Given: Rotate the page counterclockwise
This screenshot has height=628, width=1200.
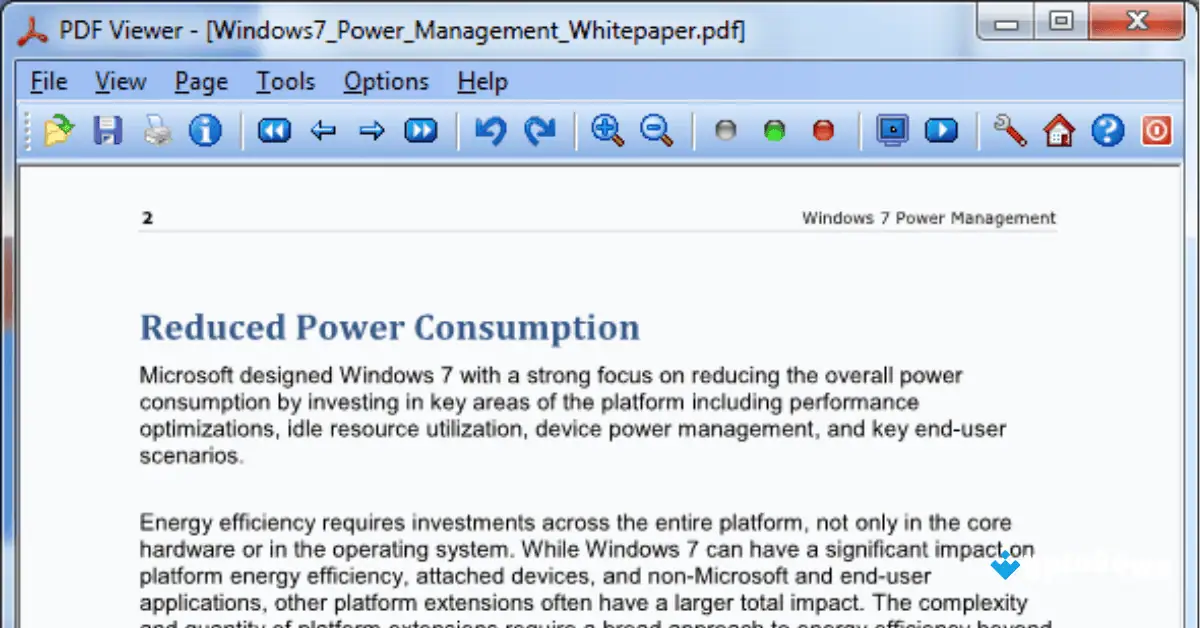Looking at the screenshot, I should click(x=489, y=130).
